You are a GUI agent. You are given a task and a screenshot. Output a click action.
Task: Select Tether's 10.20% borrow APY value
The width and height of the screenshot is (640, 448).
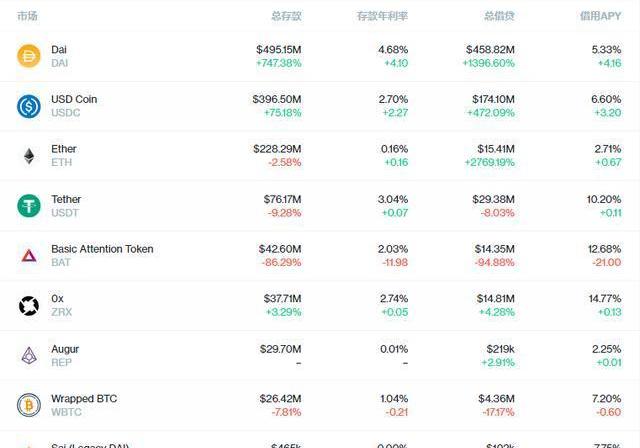click(x=602, y=199)
